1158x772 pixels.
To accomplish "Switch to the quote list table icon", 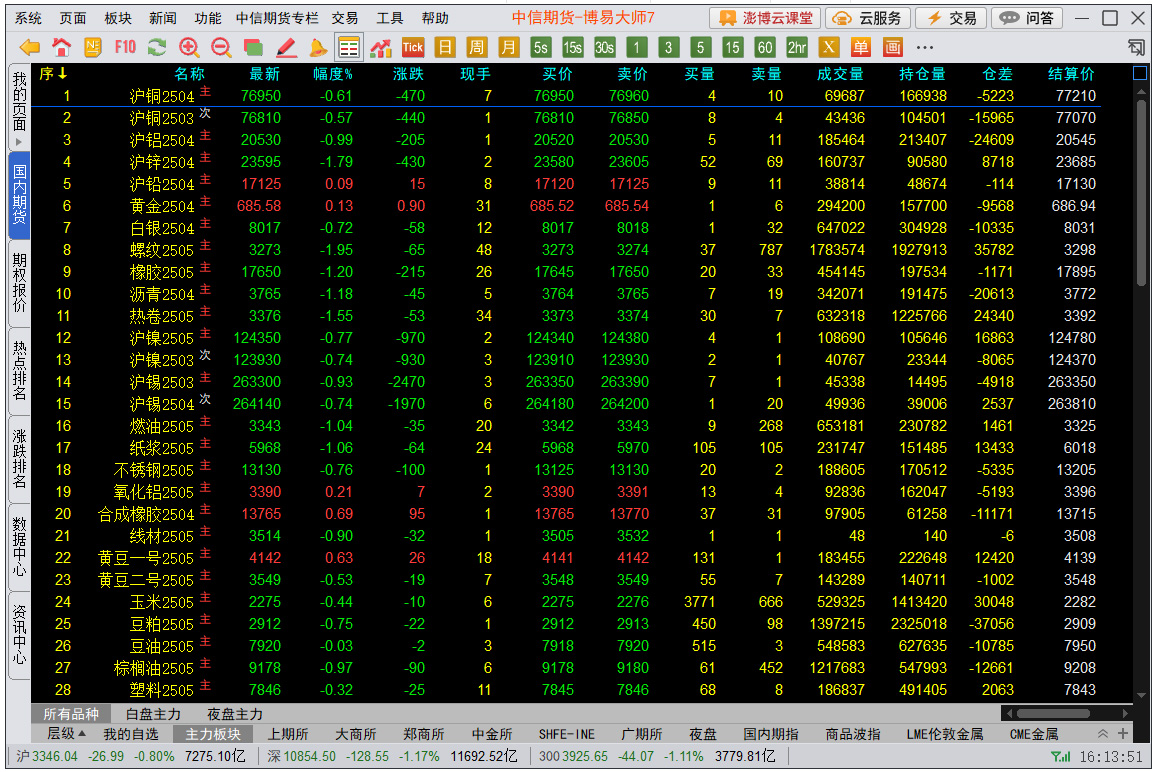I will [x=349, y=48].
